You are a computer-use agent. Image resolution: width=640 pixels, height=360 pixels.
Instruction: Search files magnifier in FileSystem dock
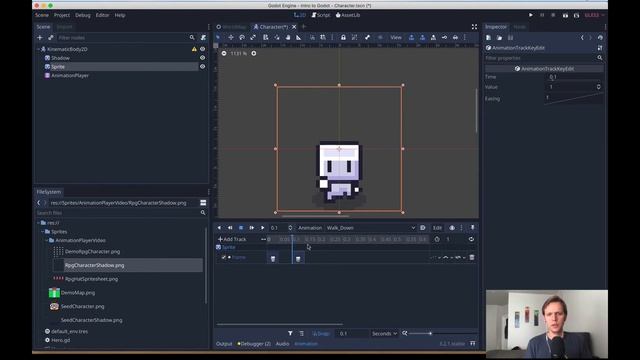203,213
